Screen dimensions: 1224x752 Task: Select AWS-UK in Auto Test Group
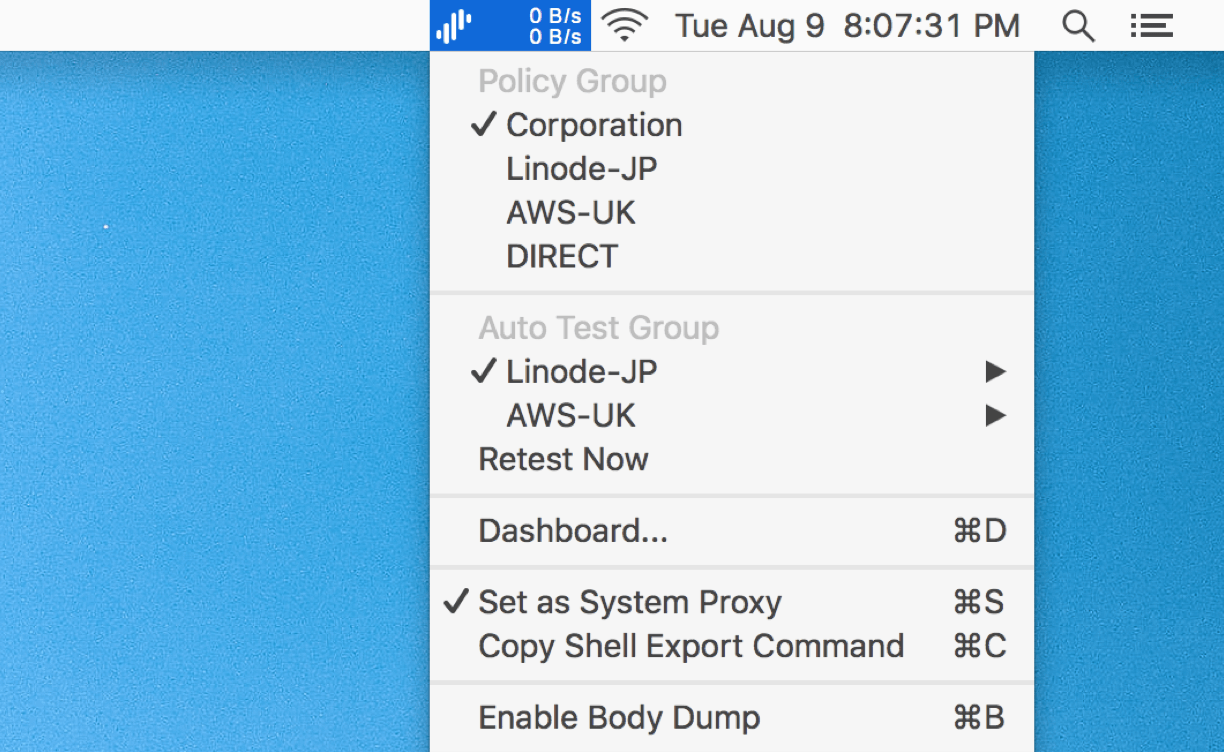coord(732,416)
